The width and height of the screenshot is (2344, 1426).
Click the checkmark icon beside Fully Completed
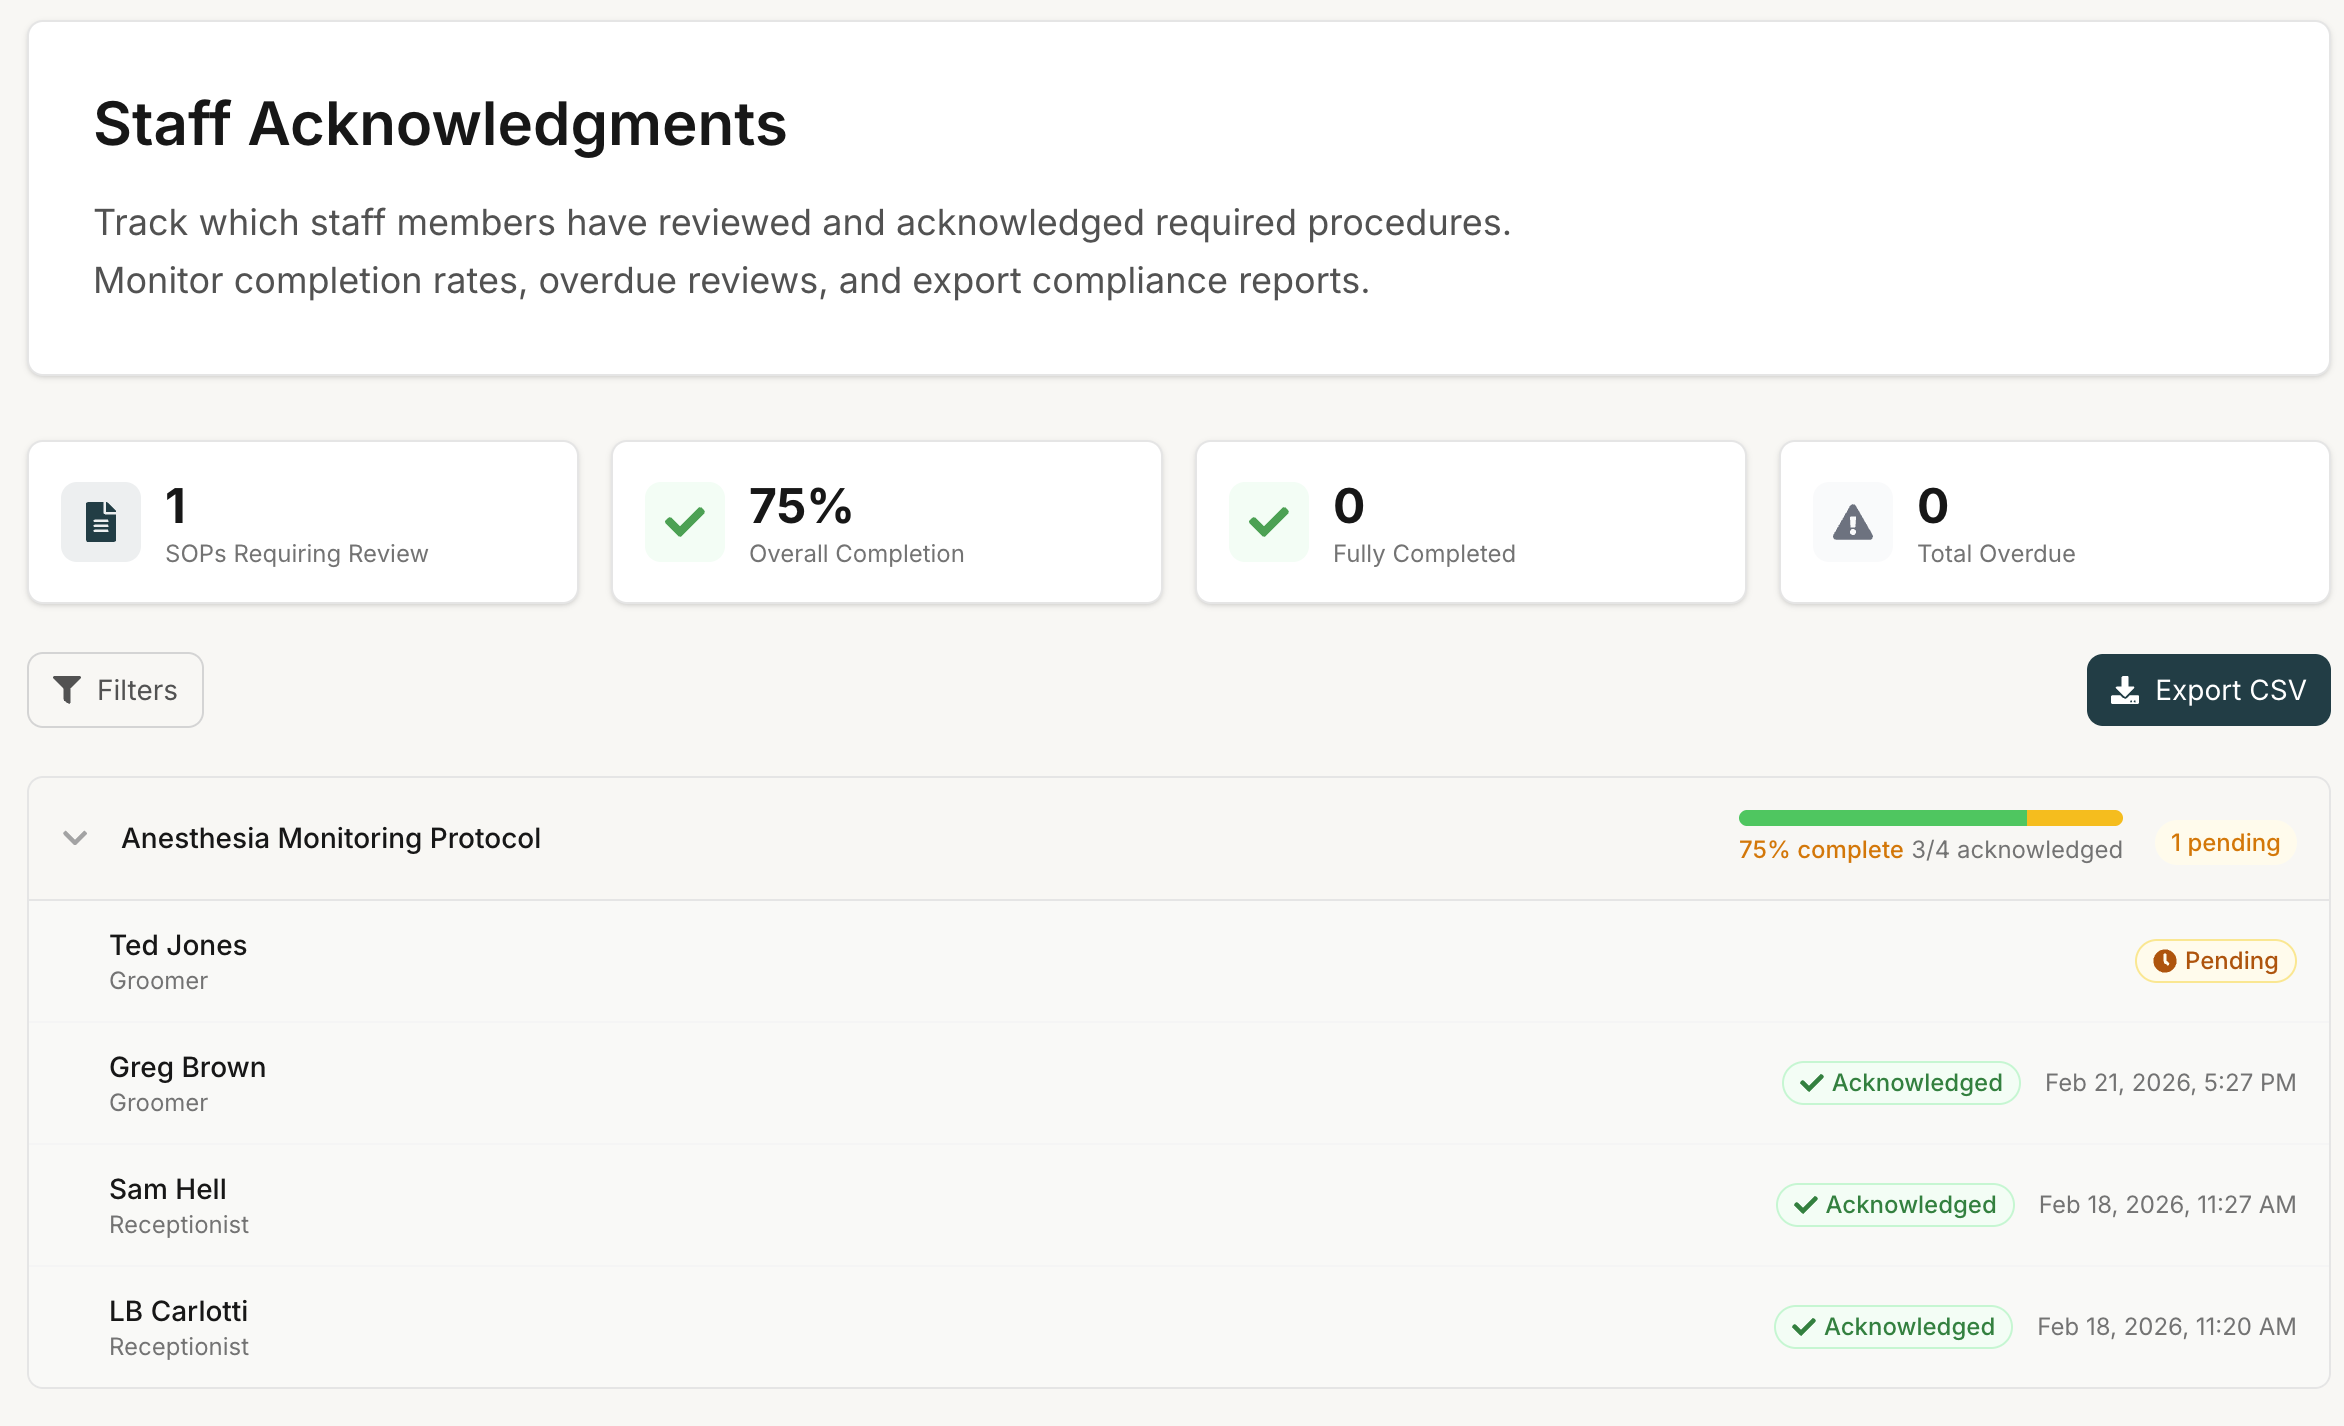[1269, 522]
